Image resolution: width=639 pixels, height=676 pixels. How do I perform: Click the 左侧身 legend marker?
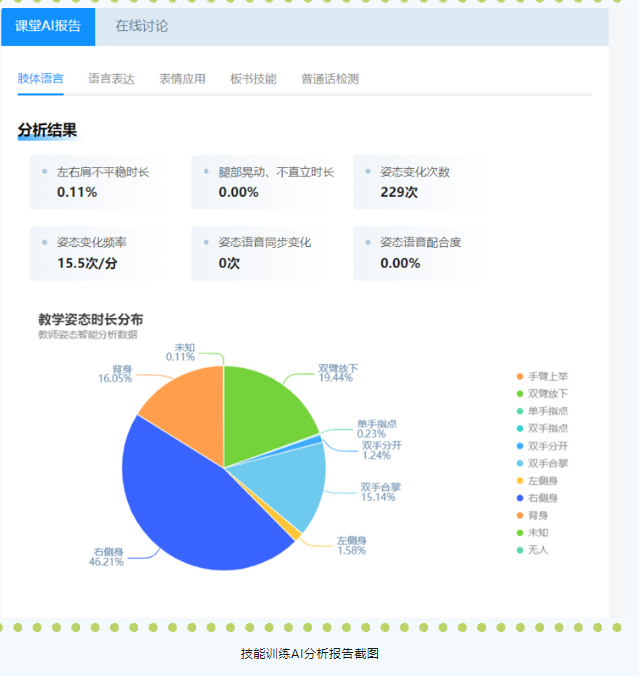coord(520,481)
